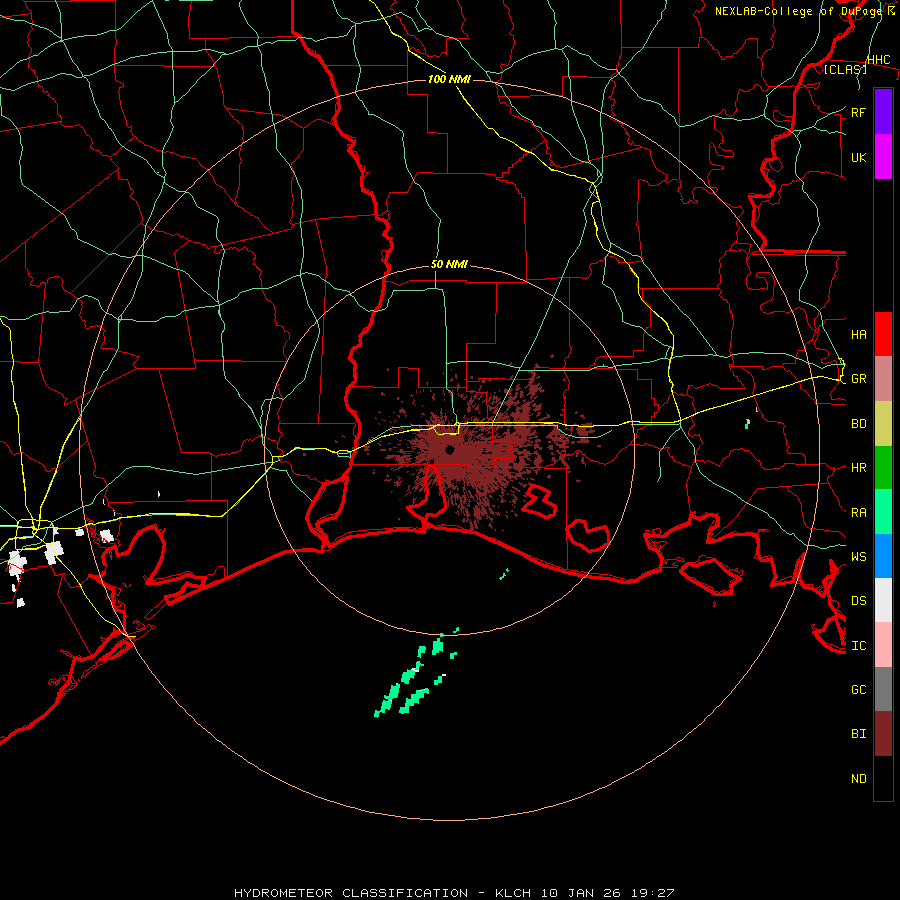The image size is (900, 900).
Task: Click the HHC product label
Action: [x=878, y=60]
